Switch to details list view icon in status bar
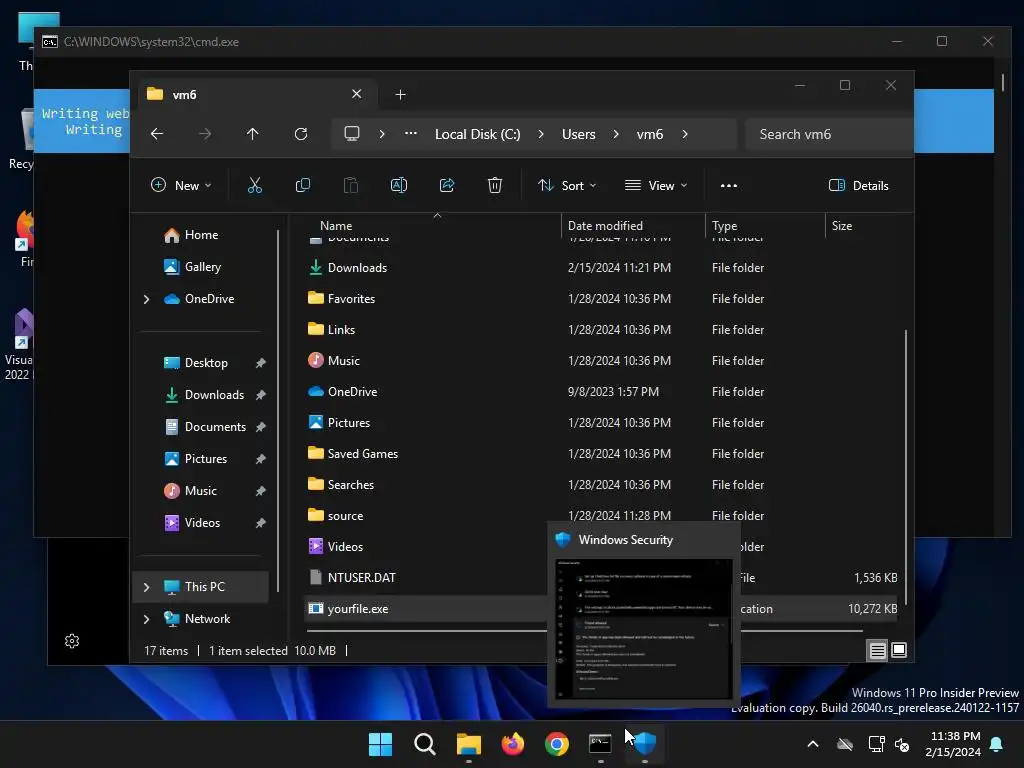Screen dimensions: 1024x768 [877, 650]
